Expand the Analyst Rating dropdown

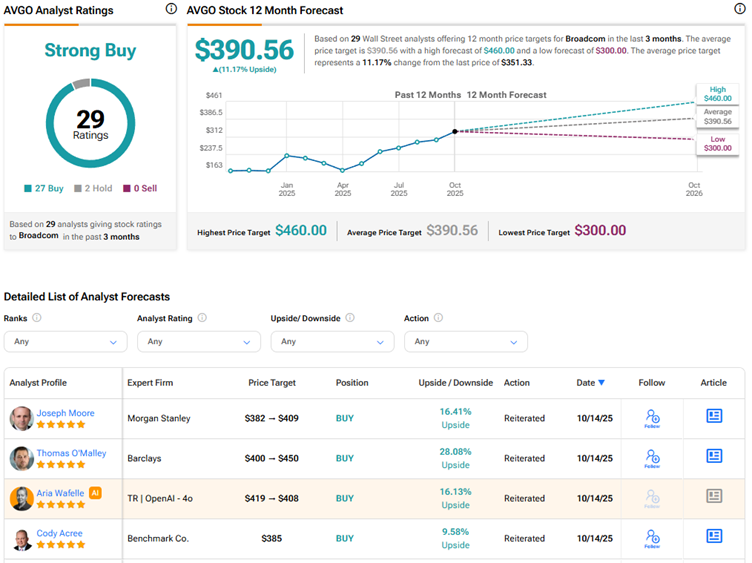coord(198,341)
